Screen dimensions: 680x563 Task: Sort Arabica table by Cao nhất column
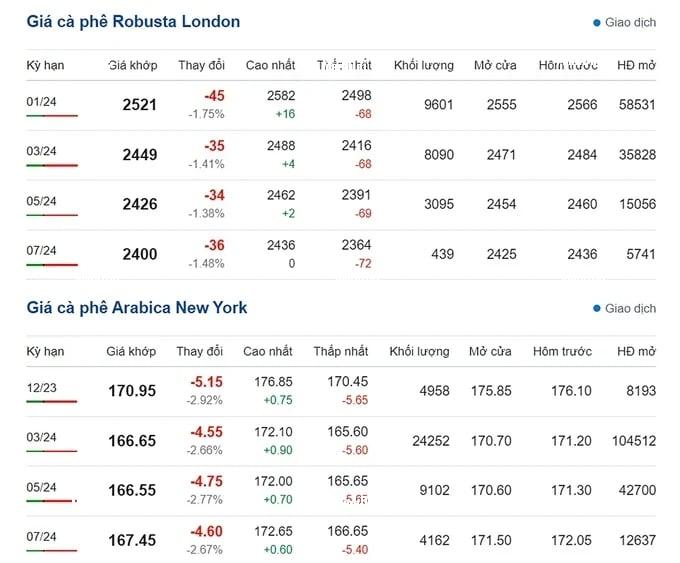point(268,351)
